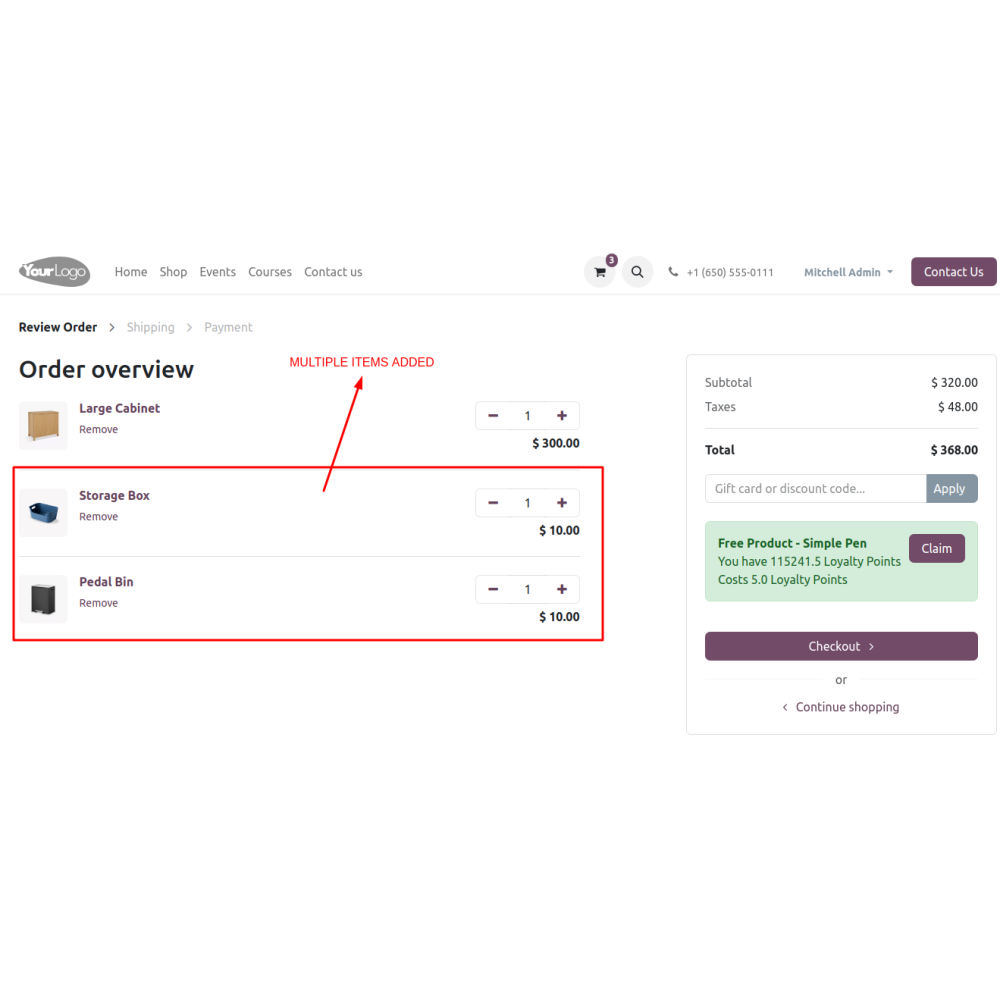Click the phone icon beside number
Screen dimensions: 1000x1000
click(673, 272)
